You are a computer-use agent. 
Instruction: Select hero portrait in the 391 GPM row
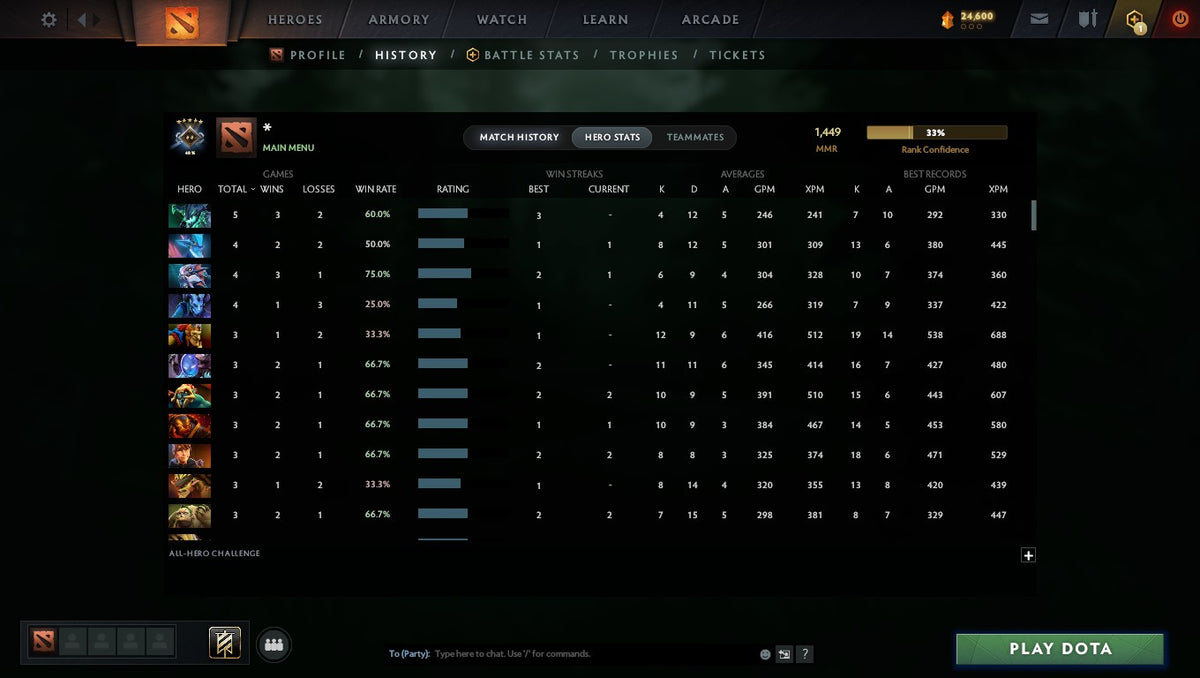point(189,395)
